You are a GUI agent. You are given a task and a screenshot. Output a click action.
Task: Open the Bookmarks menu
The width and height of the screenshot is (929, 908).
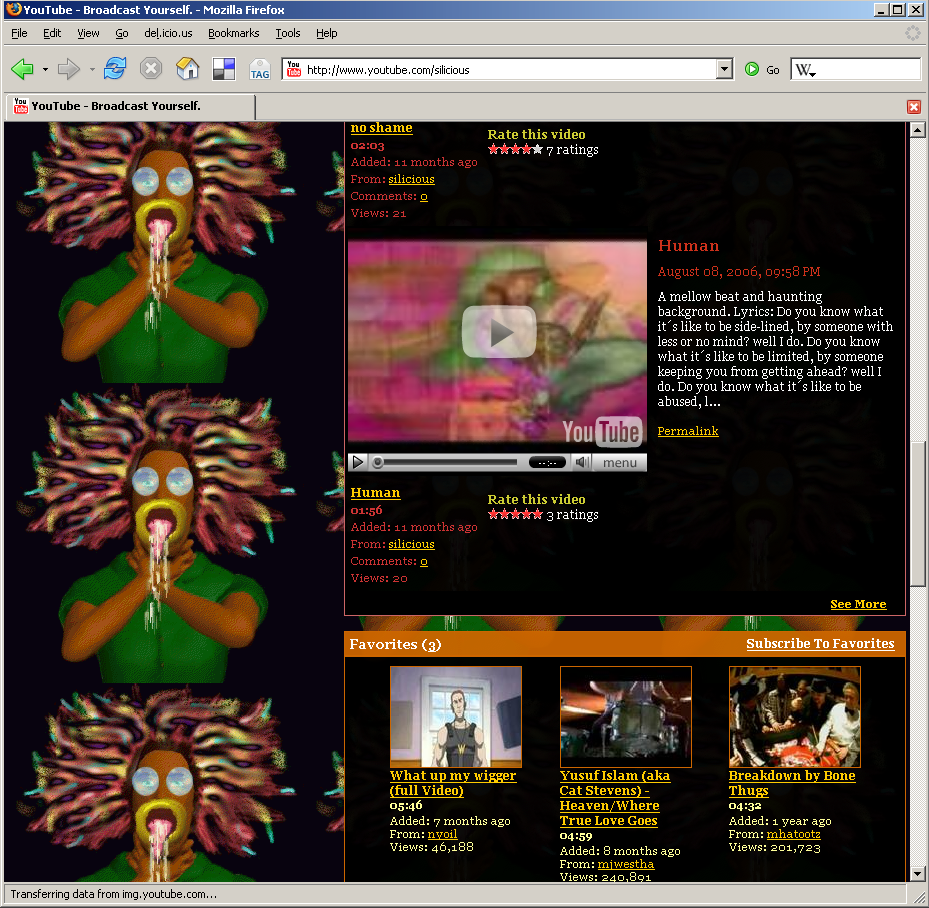(233, 33)
